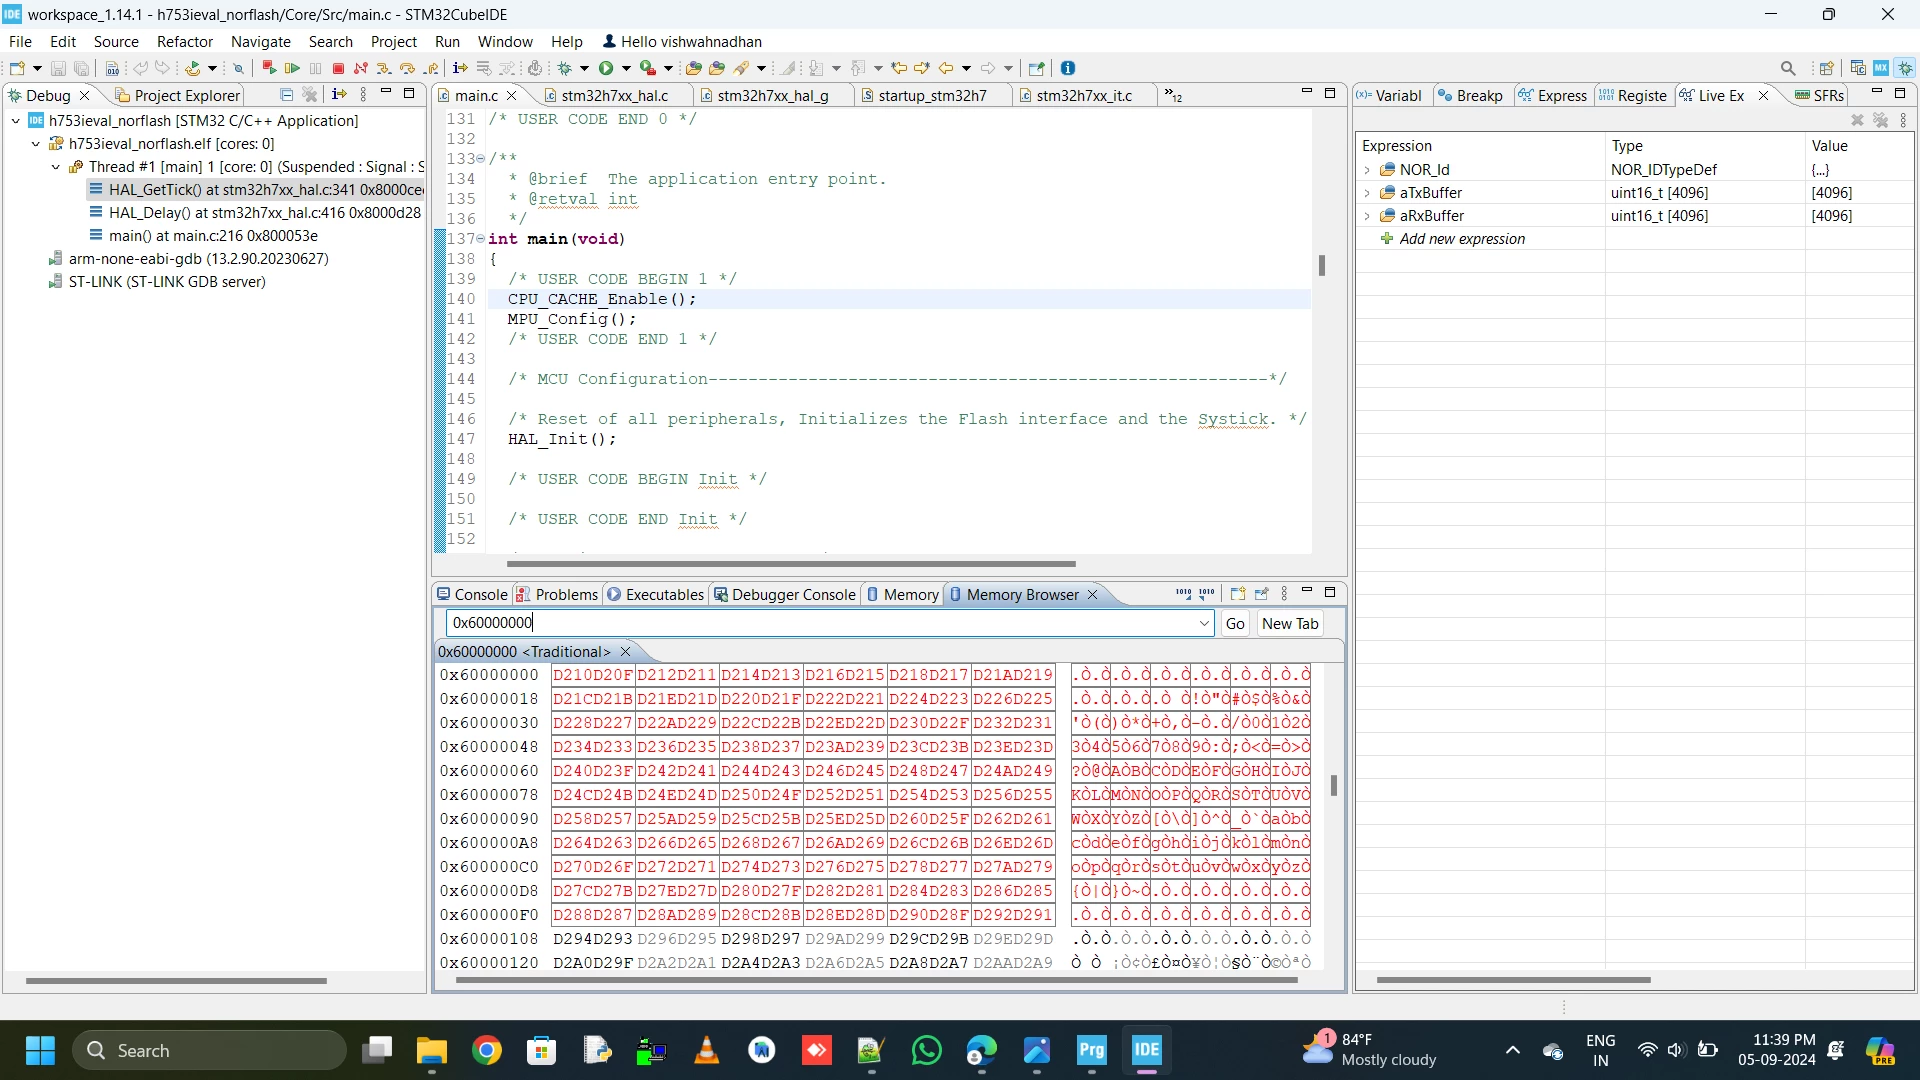
Task: Click the red Terminate debug icon
Action: click(x=338, y=68)
